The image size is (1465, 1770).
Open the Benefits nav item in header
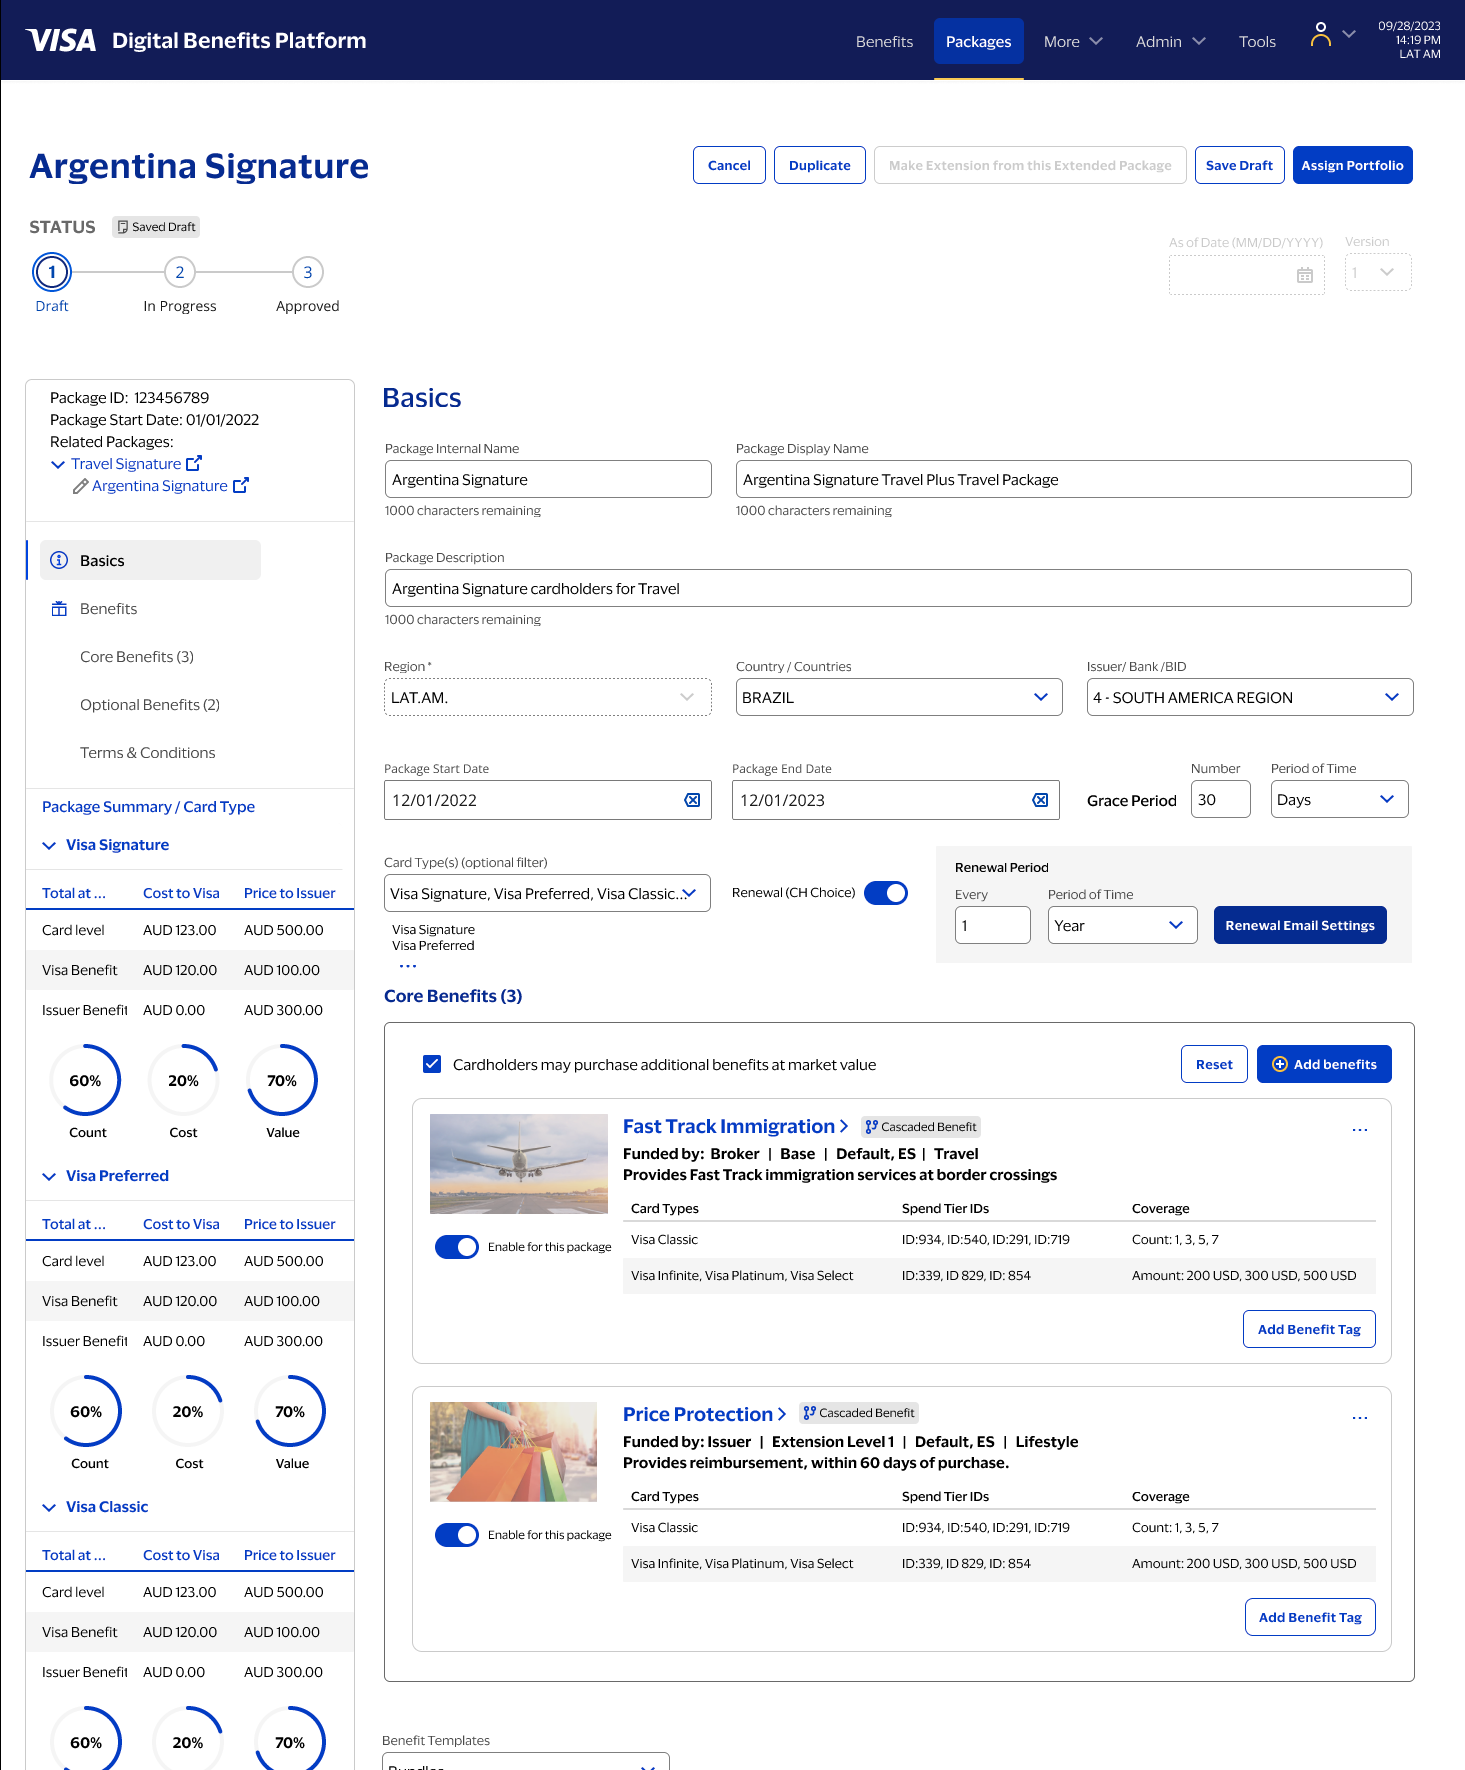884,41
